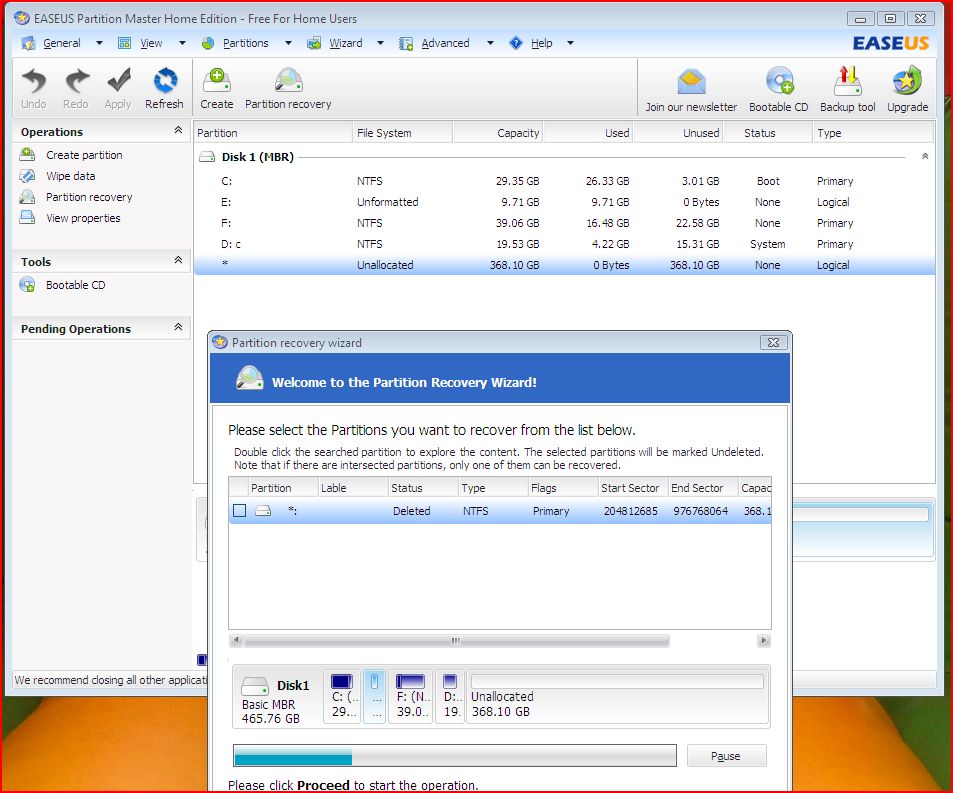953x793 pixels.
Task: Open the Help menu
Action: click(542, 43)
